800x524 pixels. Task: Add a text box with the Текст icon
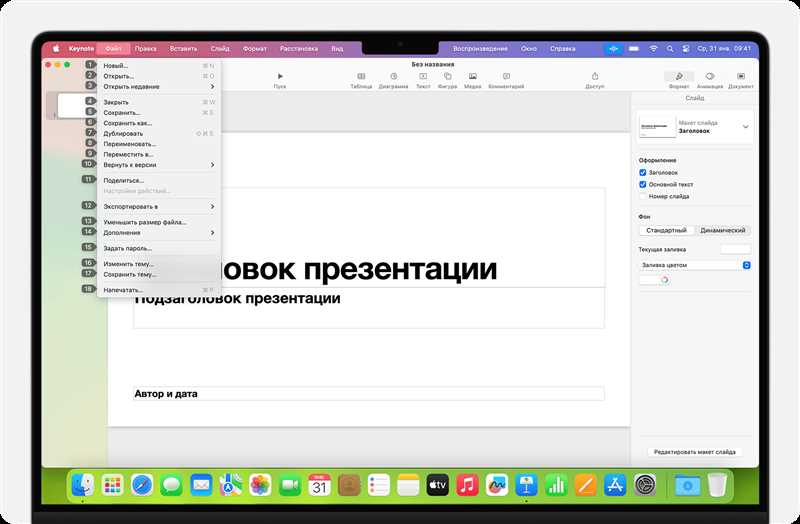point(423,77)
